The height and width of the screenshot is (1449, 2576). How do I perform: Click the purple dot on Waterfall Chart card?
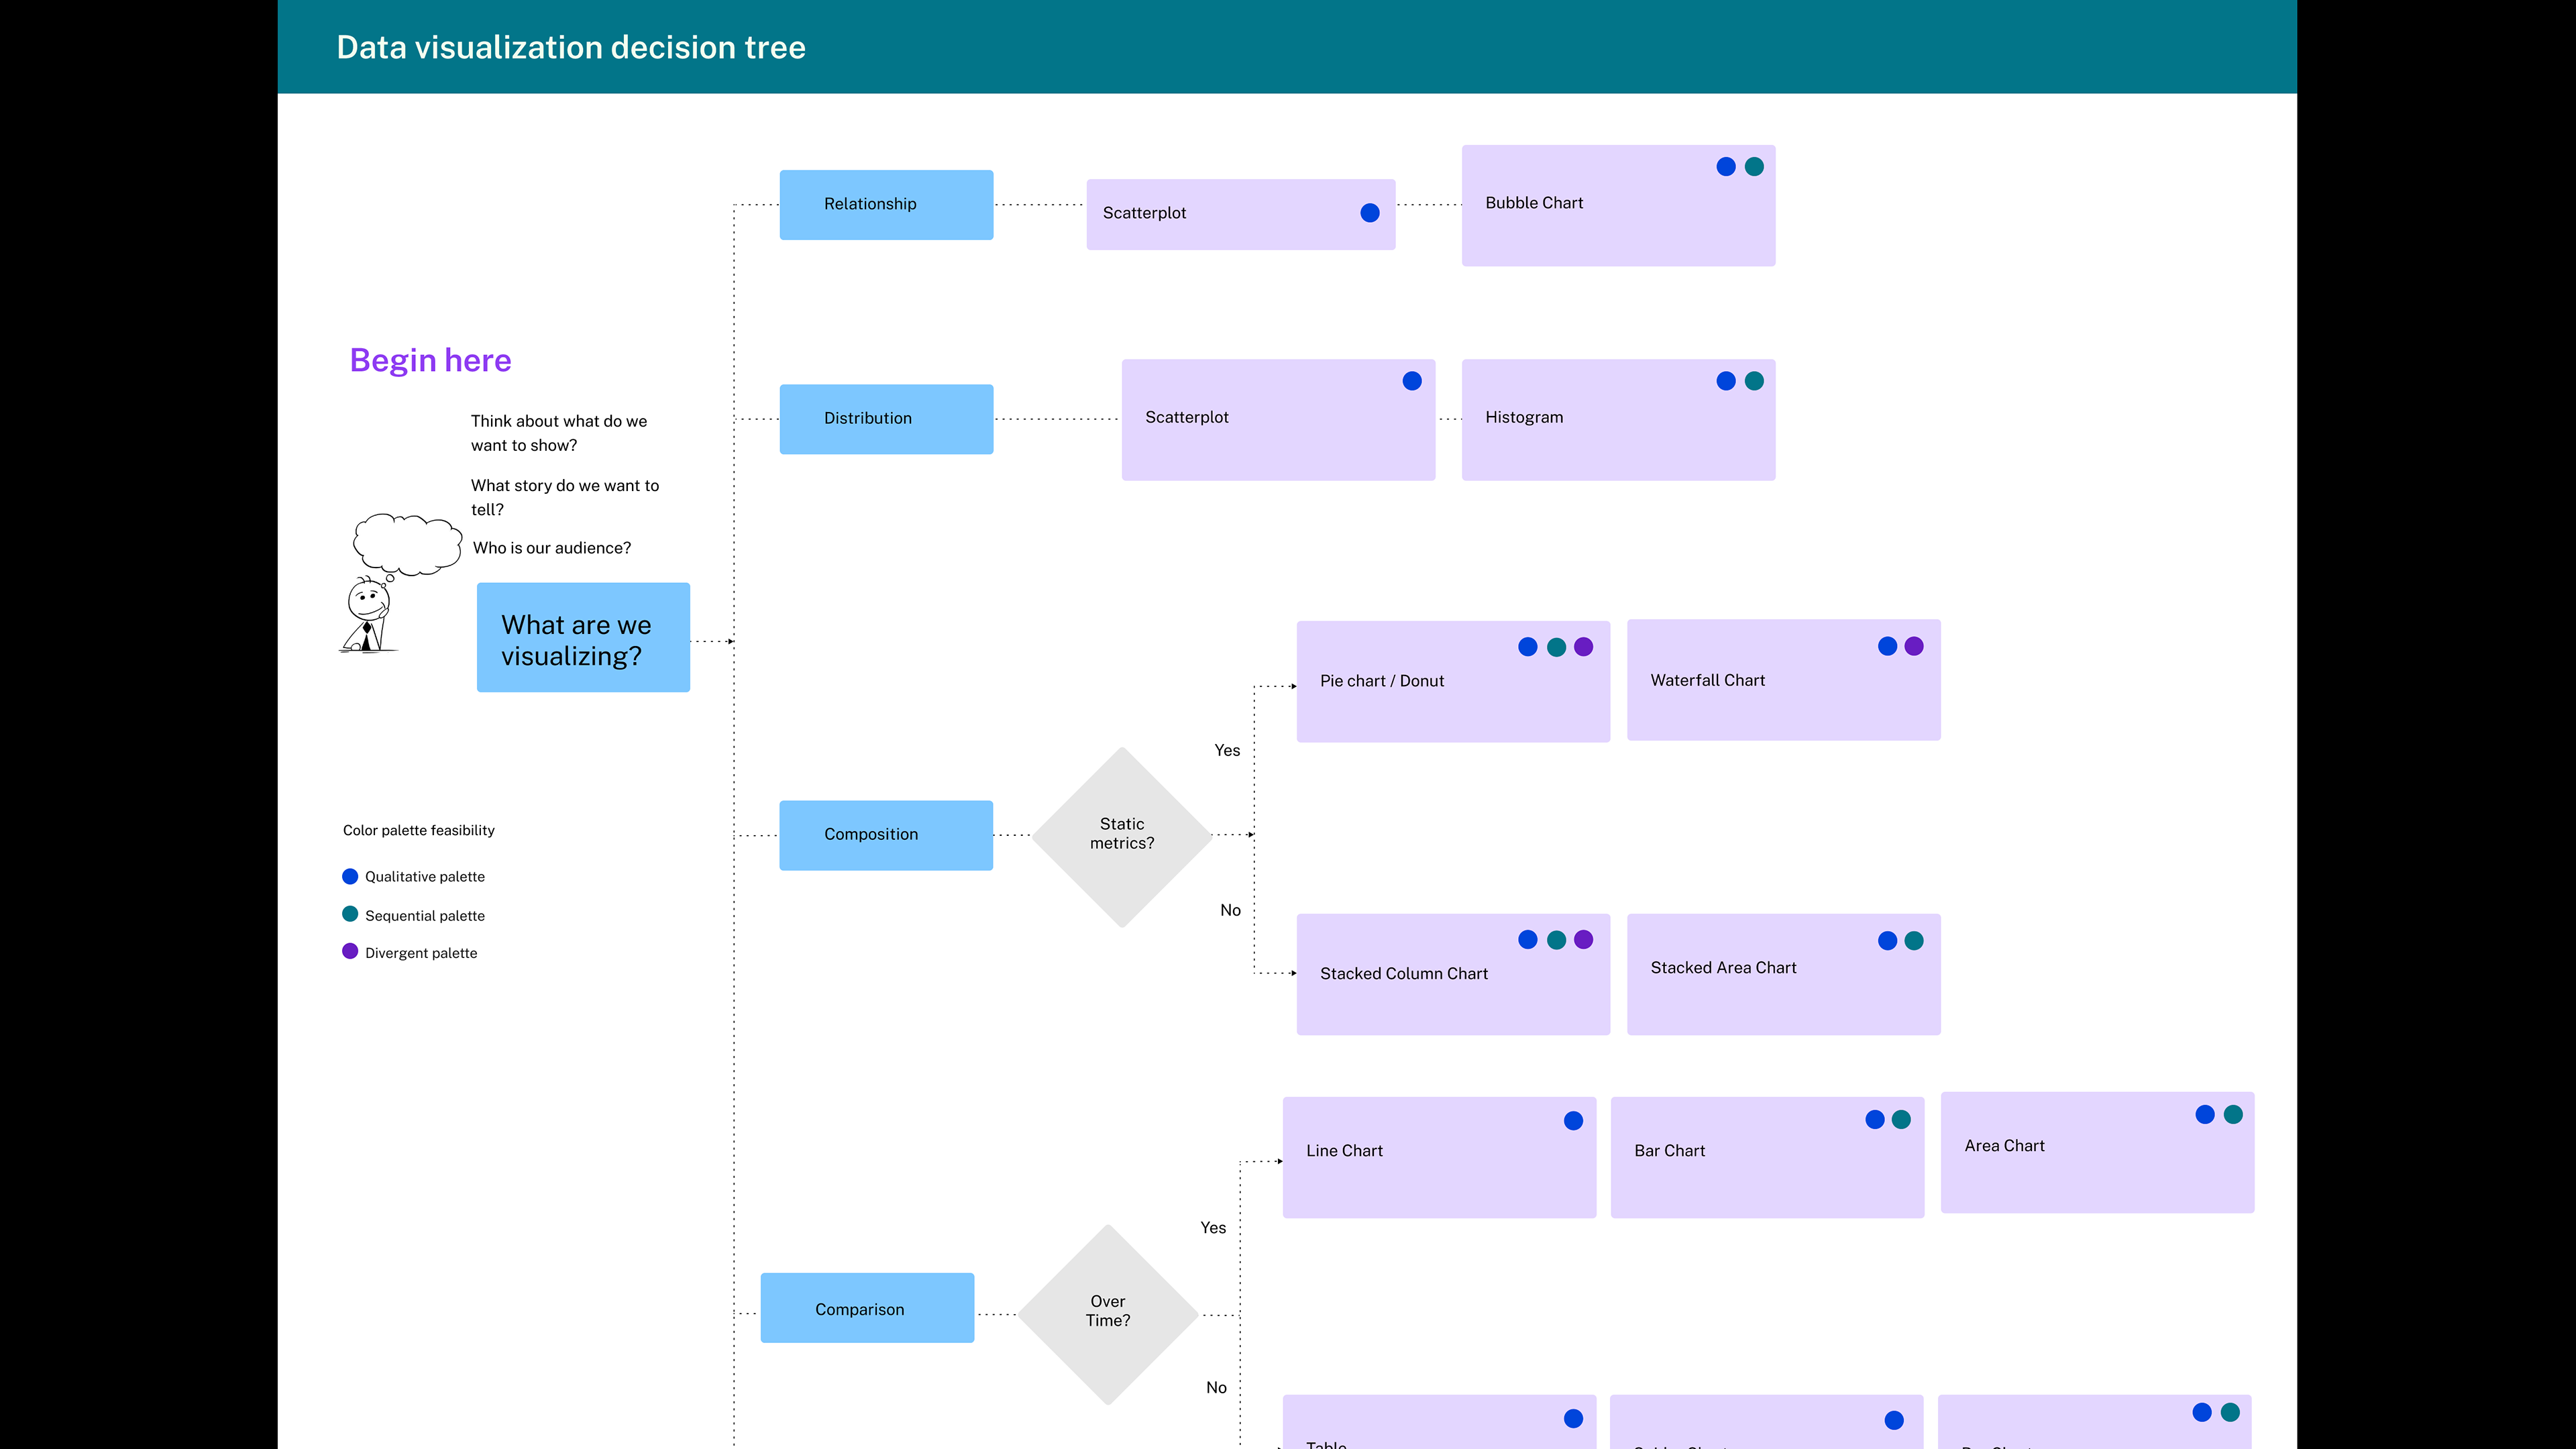coord(1914,646)
